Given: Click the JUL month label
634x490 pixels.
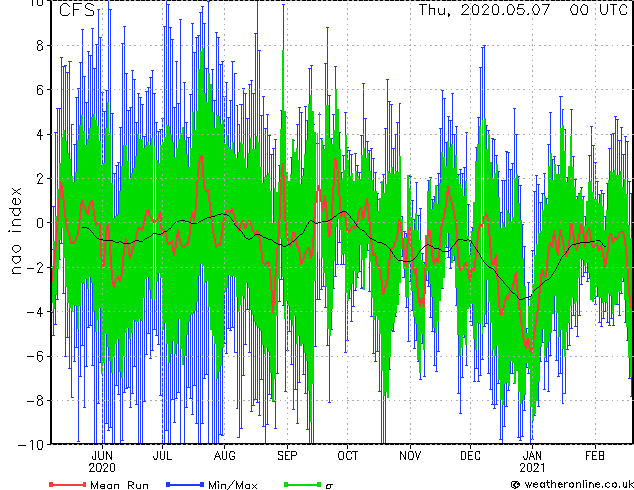Looking at the screenshot, I should tap(162, 456).
